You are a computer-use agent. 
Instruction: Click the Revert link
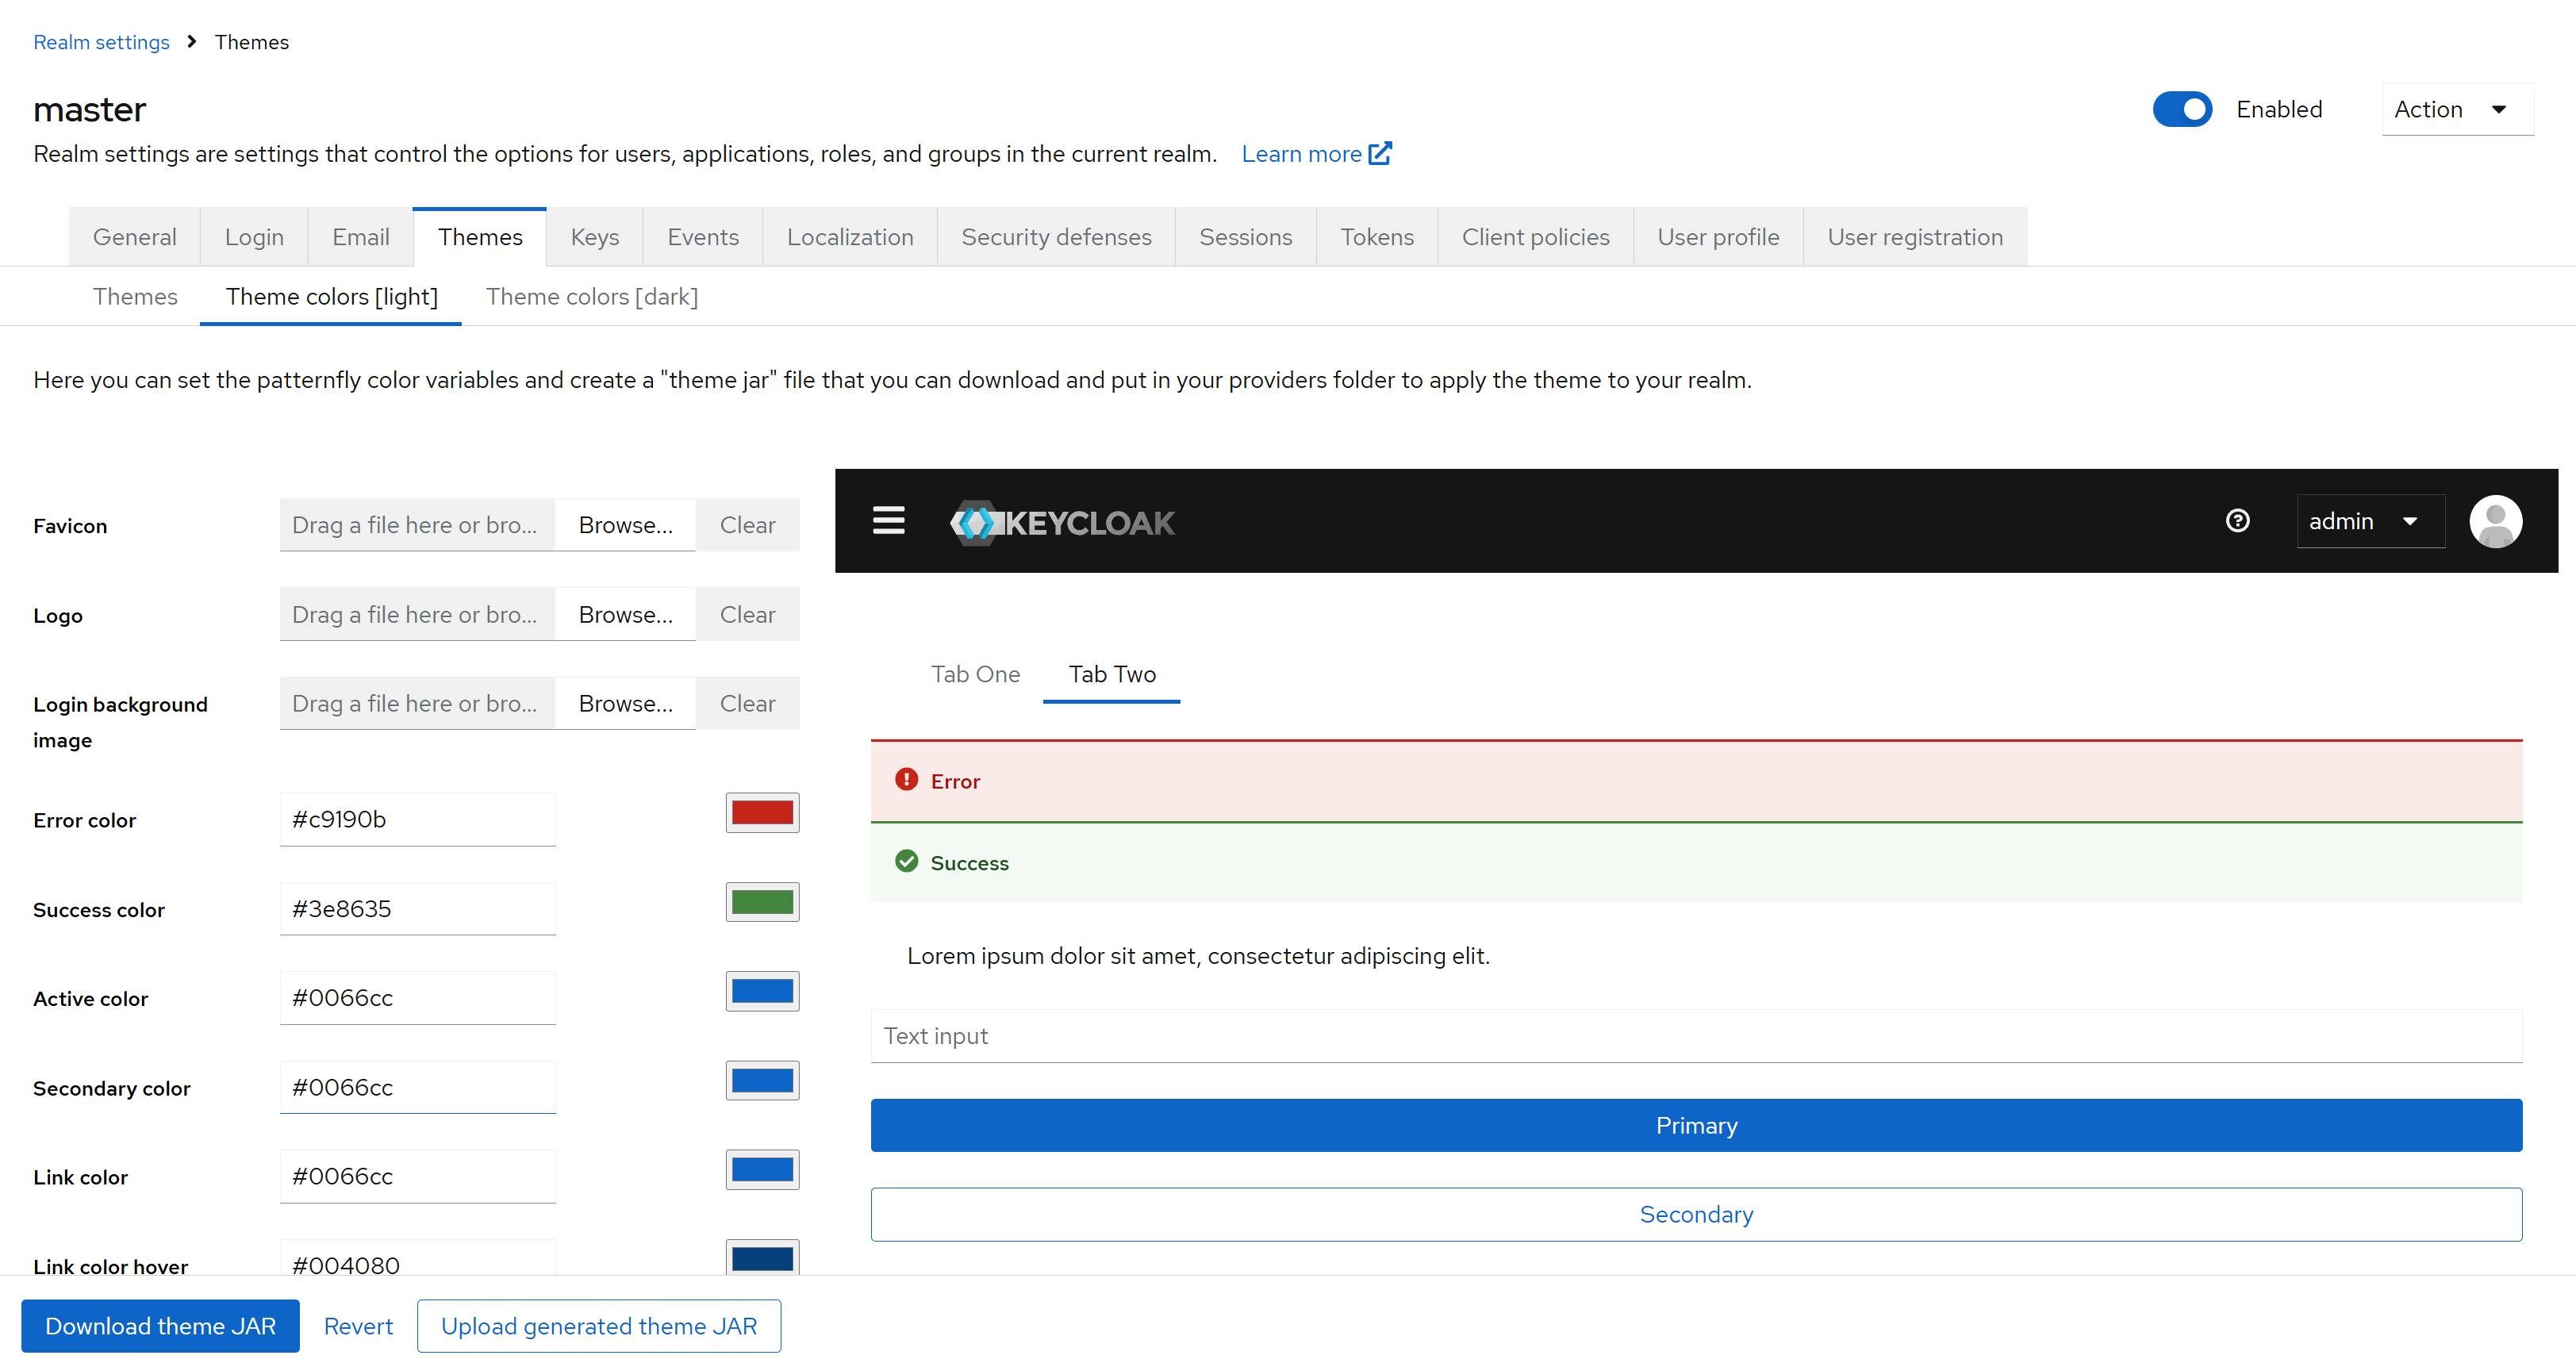click(x=358, y=1326)
